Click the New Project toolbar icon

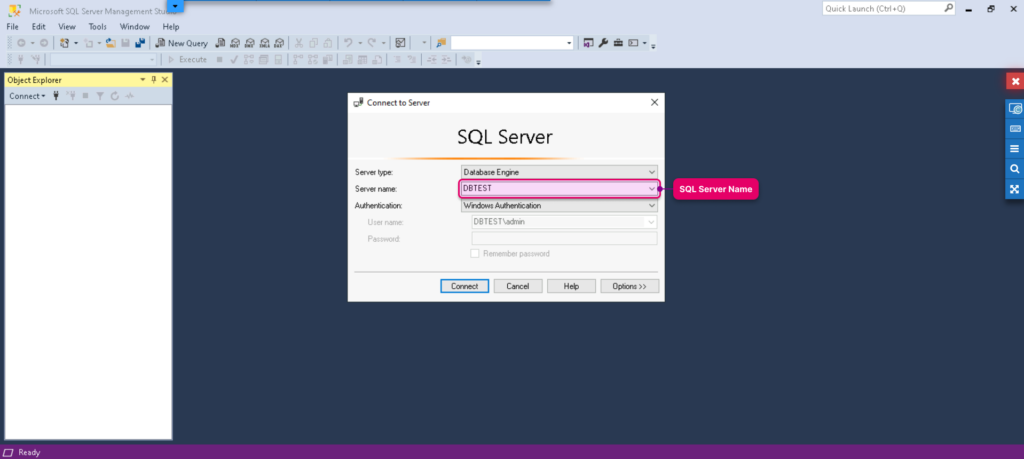(64, 43)
